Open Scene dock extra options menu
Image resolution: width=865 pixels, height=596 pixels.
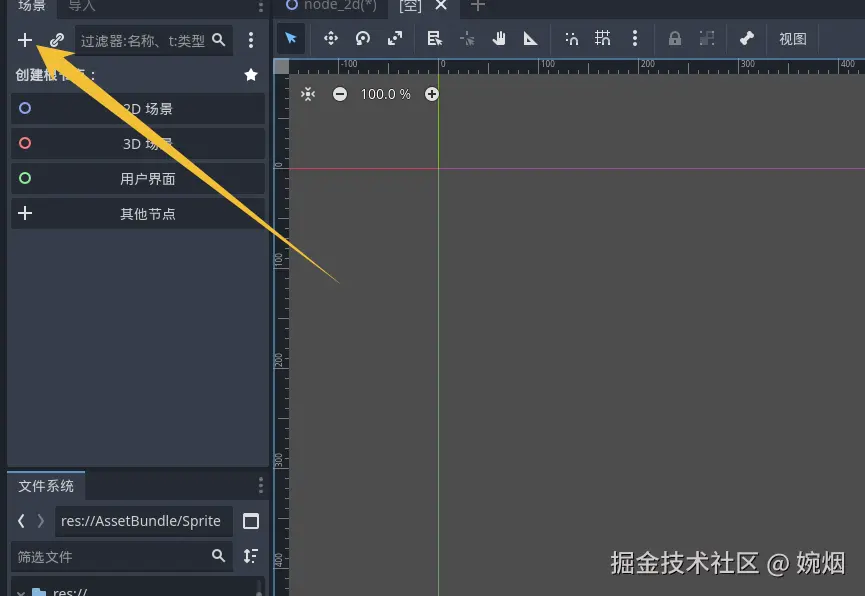click(x=251, y=40)
